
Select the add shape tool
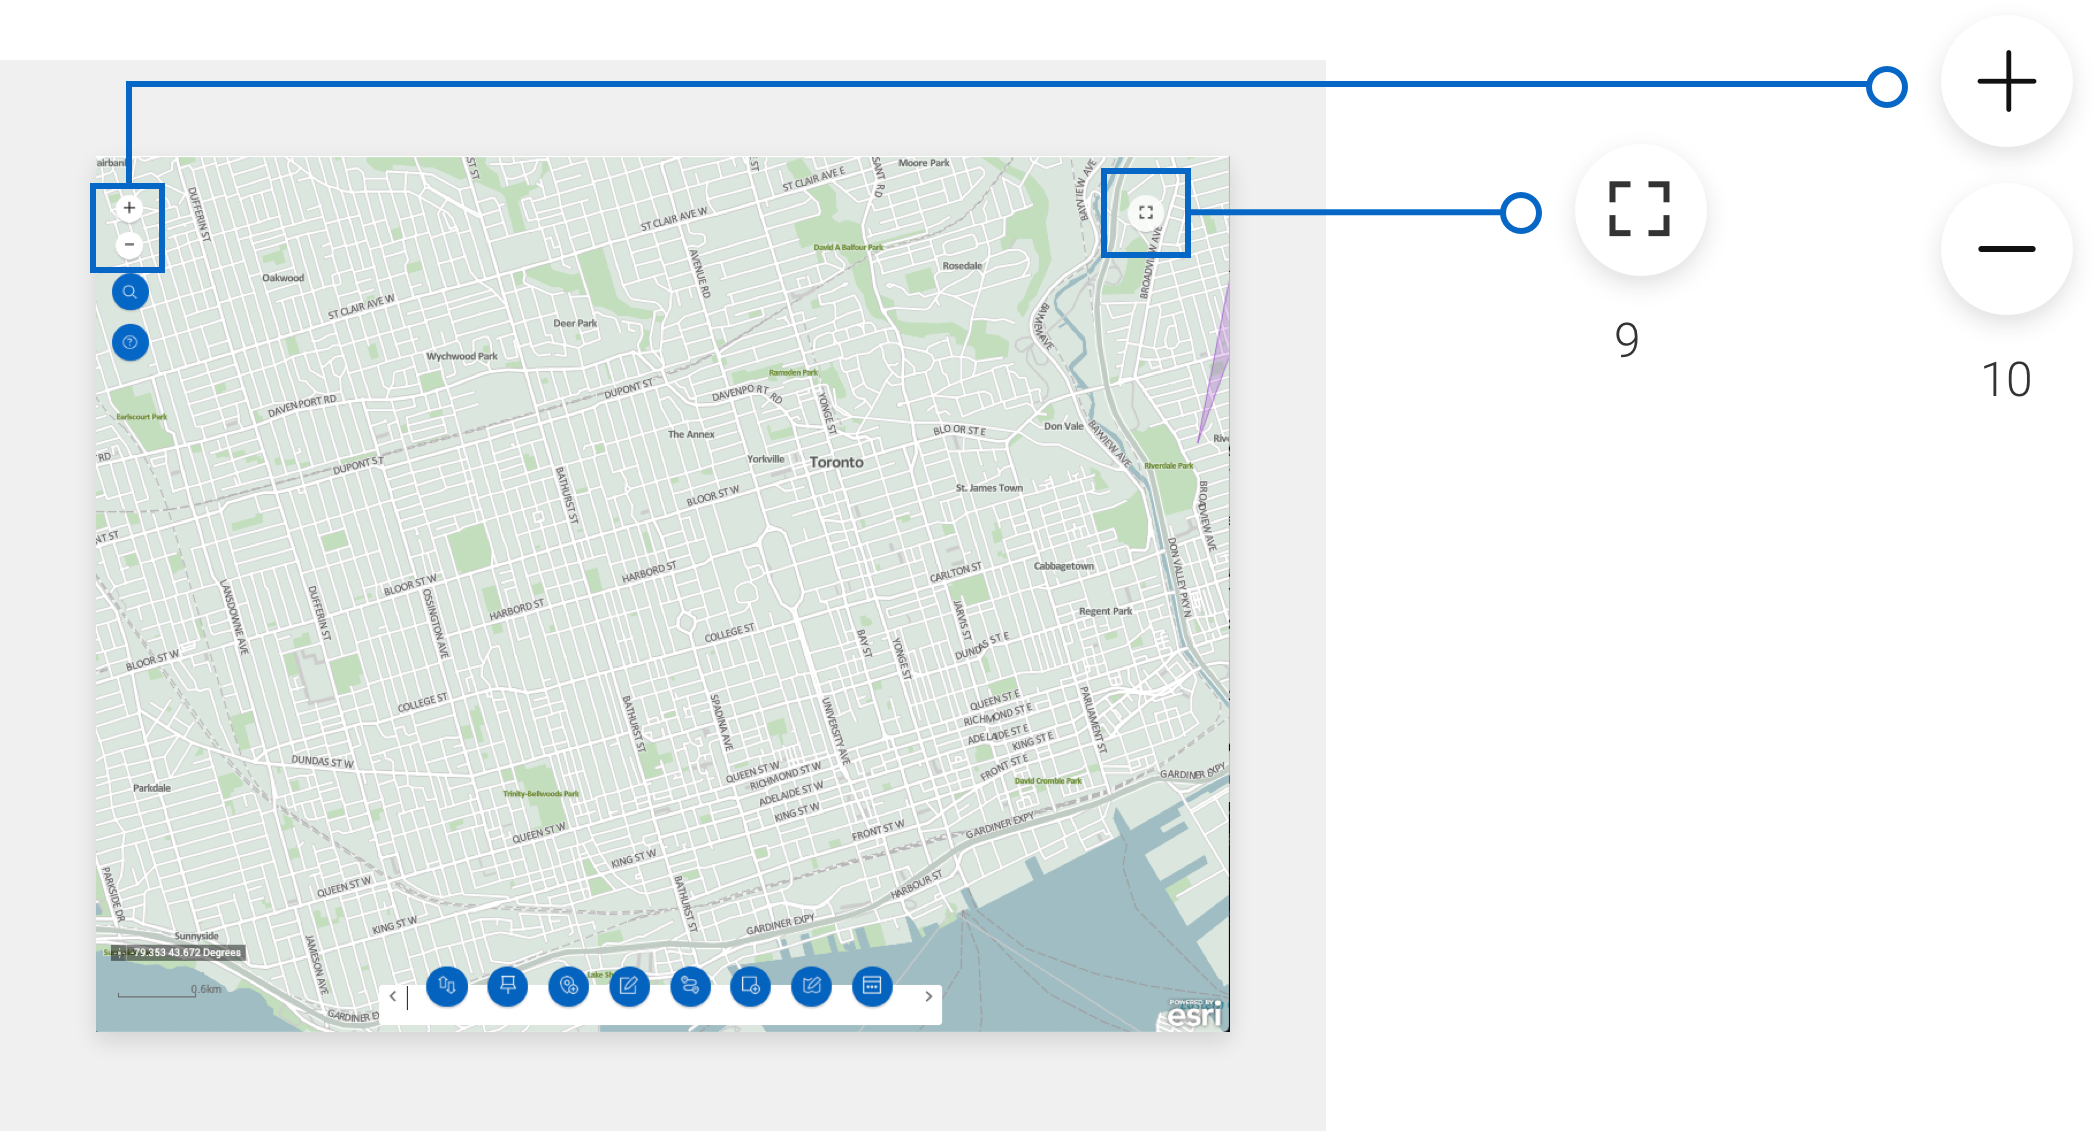tap(750, 987)
